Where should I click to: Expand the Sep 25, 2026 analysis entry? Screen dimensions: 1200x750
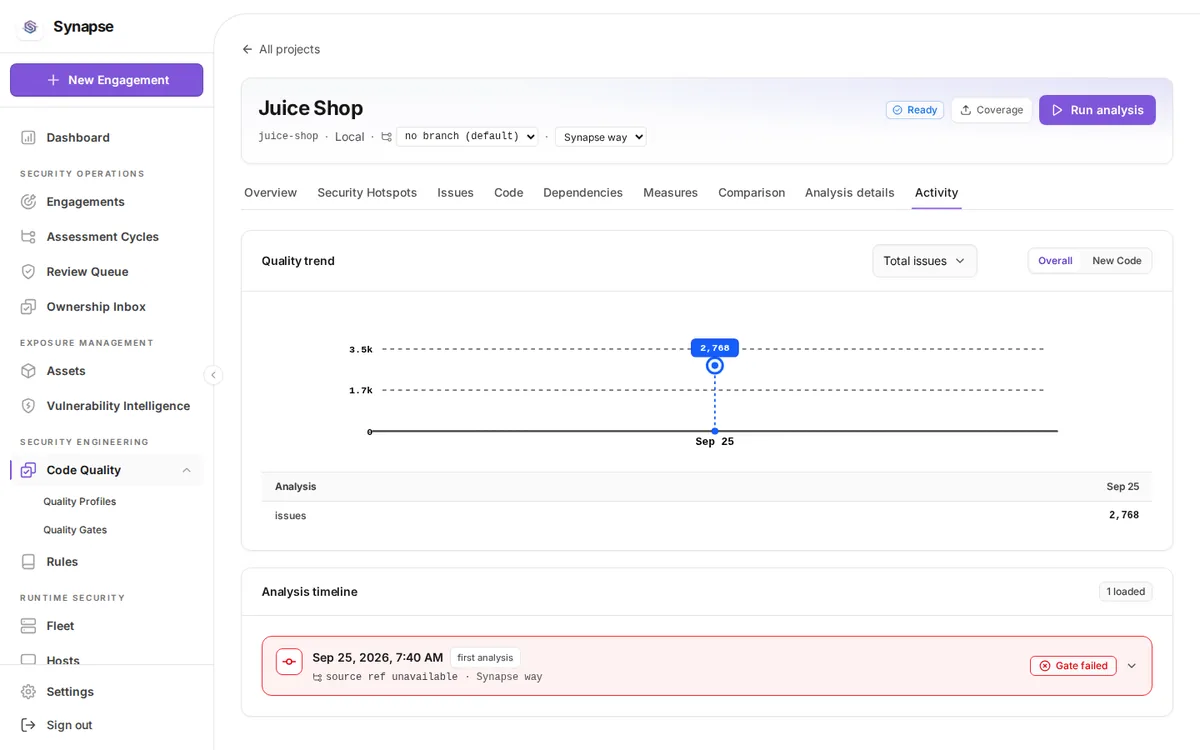point(1131,666)
